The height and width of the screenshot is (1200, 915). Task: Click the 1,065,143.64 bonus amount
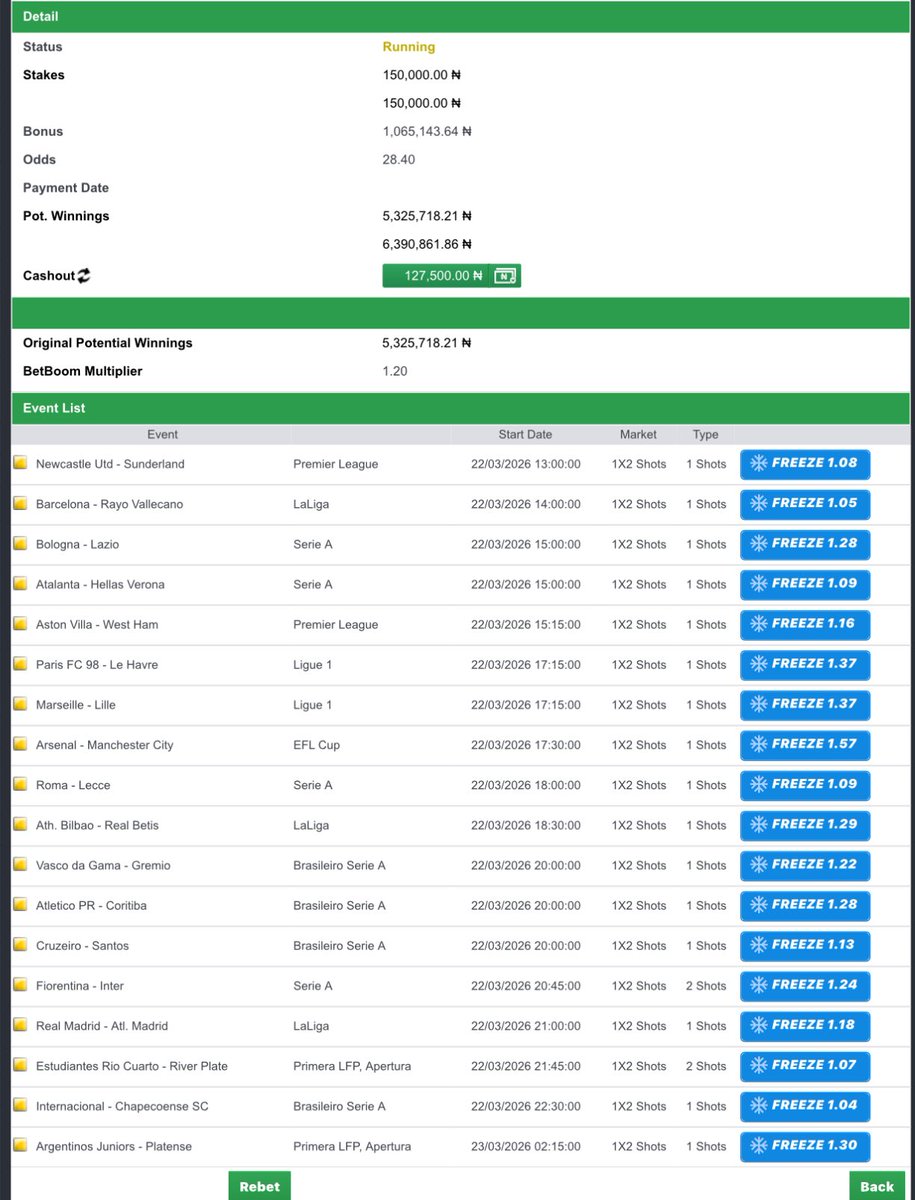point(427,131)
